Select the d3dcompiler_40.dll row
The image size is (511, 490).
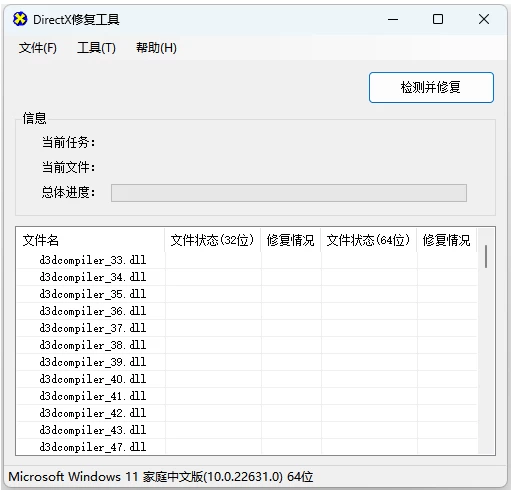(247, 379)
